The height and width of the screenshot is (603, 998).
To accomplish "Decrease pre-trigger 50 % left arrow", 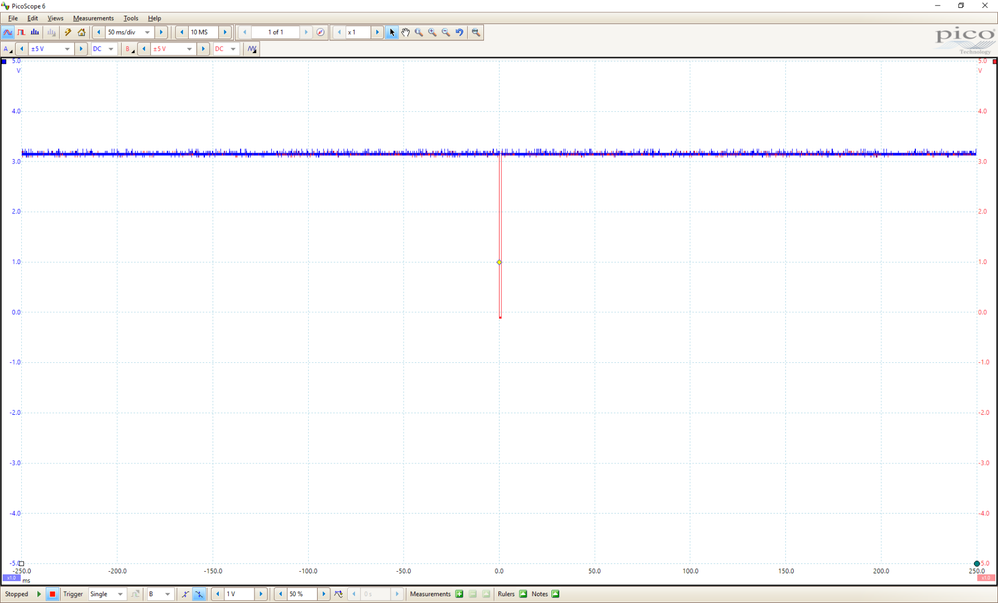I will pyautogui.click(x=281, y=594).
